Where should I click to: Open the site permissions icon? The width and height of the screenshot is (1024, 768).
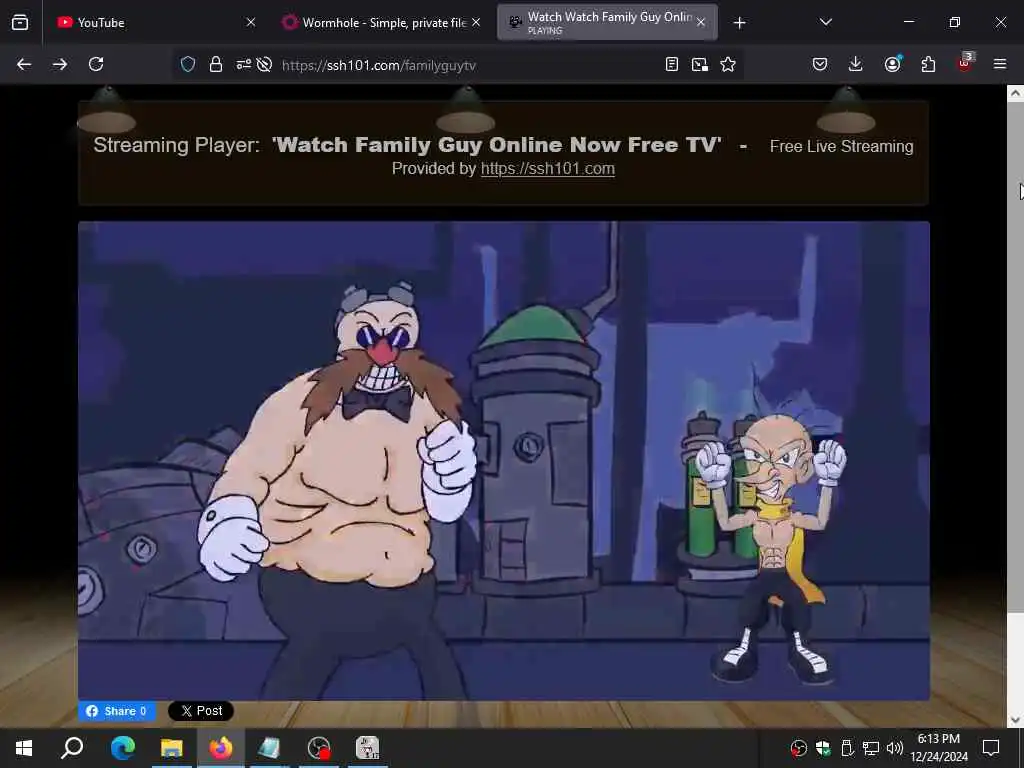tap(243, 64)
